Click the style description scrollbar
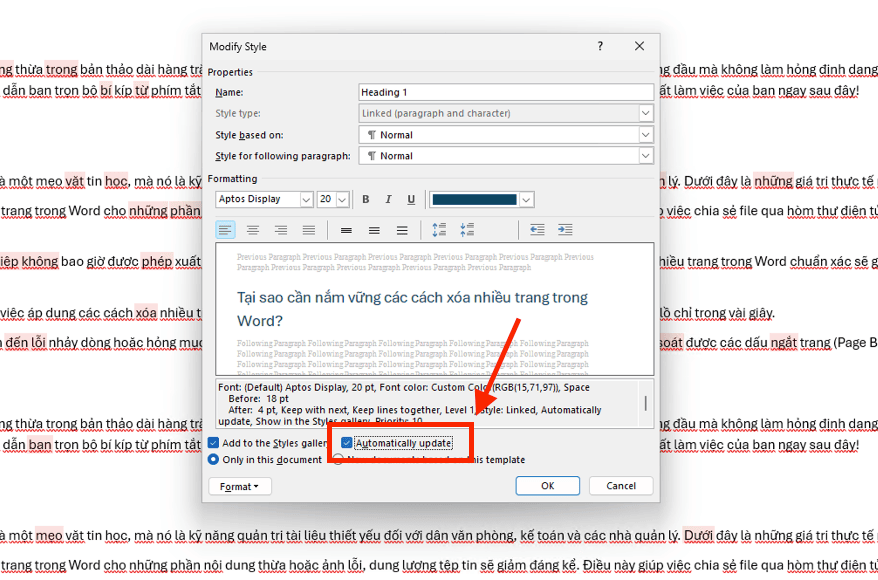The image size is (878, 580). click(646, 403)
